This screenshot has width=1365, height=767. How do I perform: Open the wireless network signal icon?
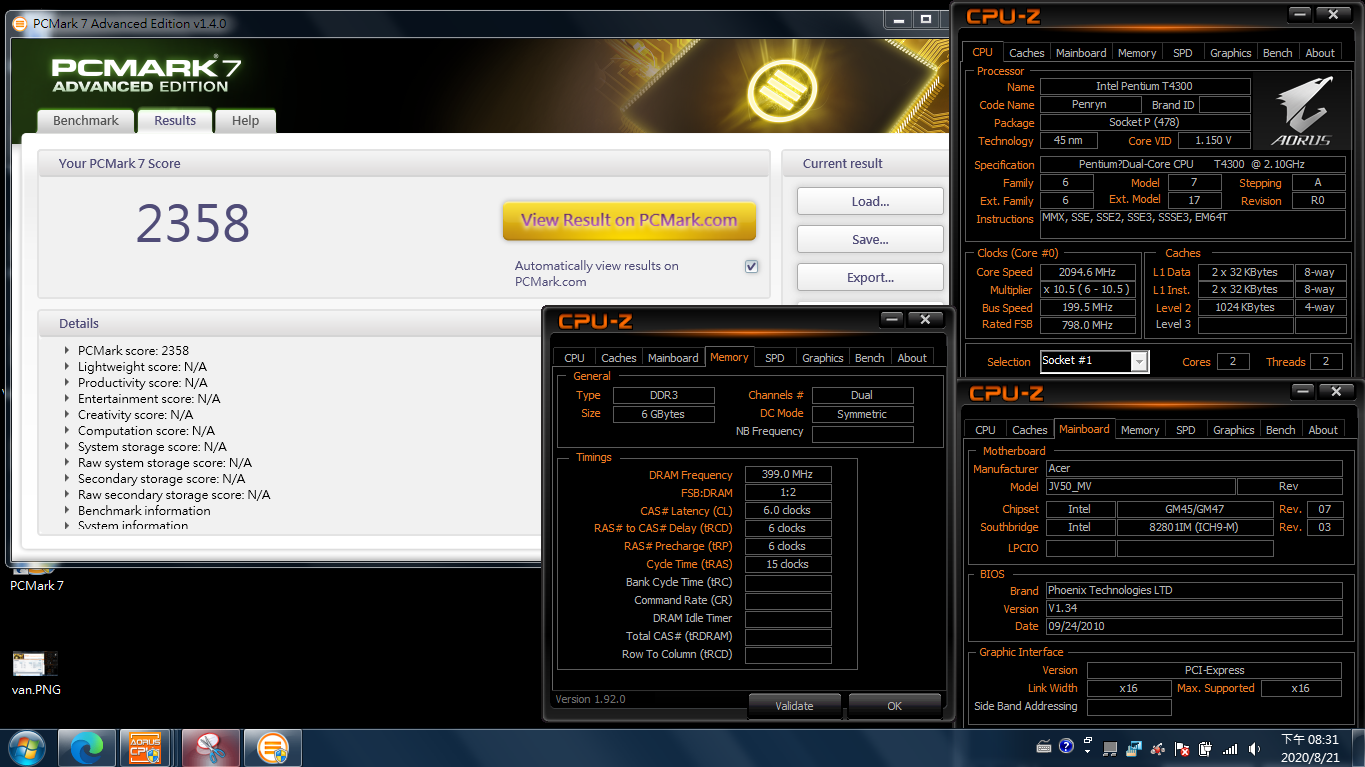pyautogui.click(x=1230, y=748)
